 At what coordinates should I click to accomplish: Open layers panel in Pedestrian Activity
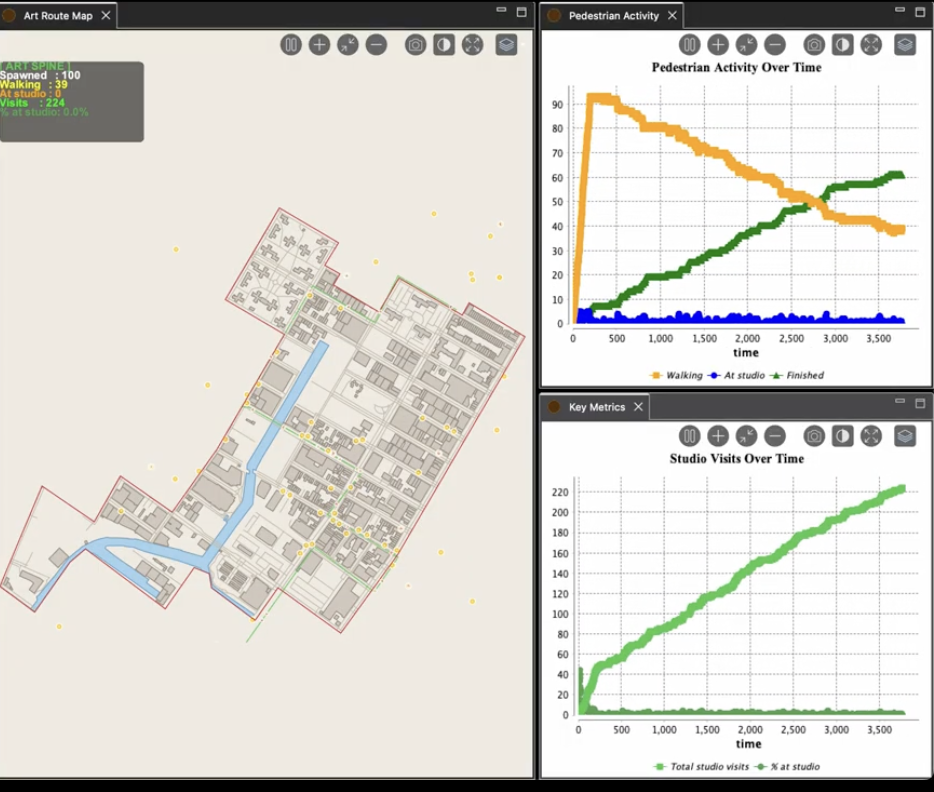(x=905, y=45)
